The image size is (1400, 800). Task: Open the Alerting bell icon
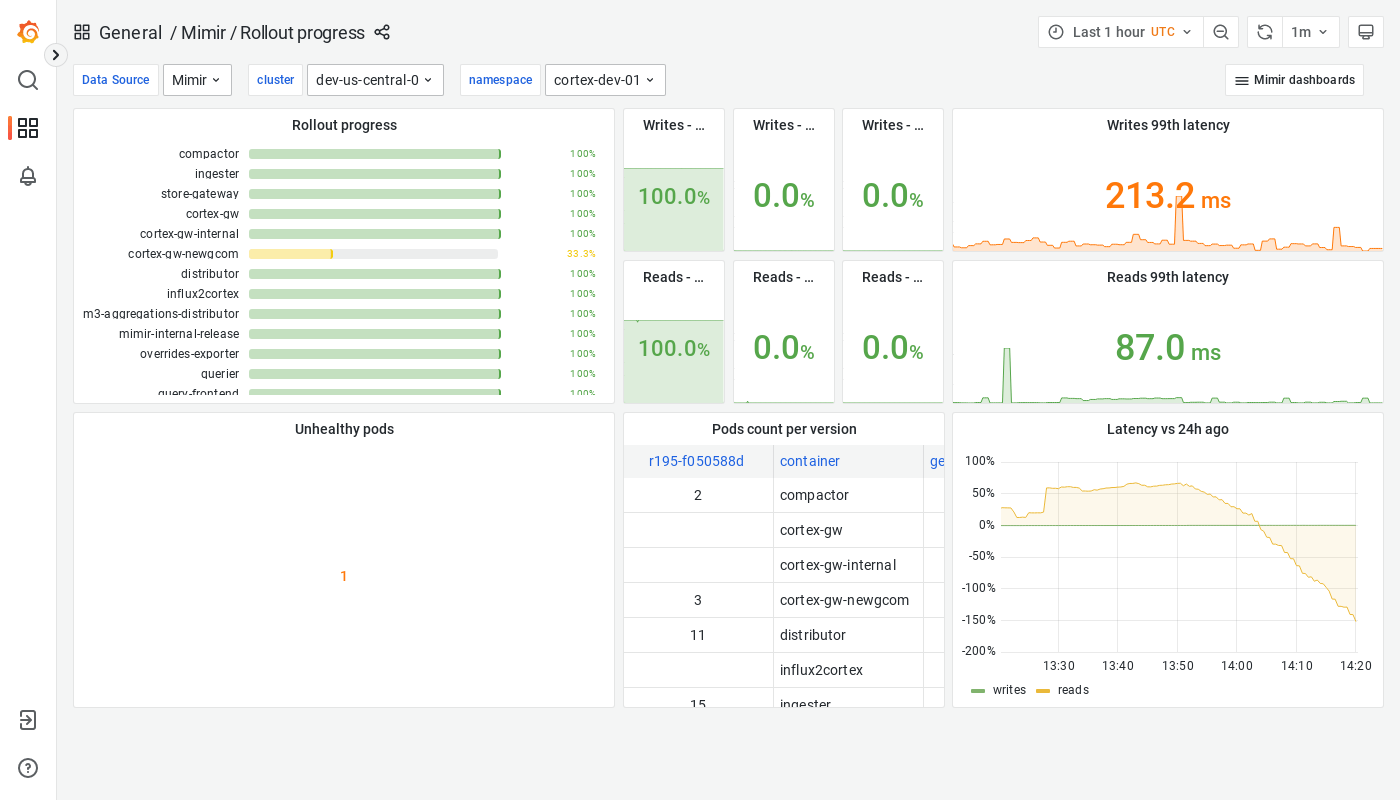click(28, 176)
